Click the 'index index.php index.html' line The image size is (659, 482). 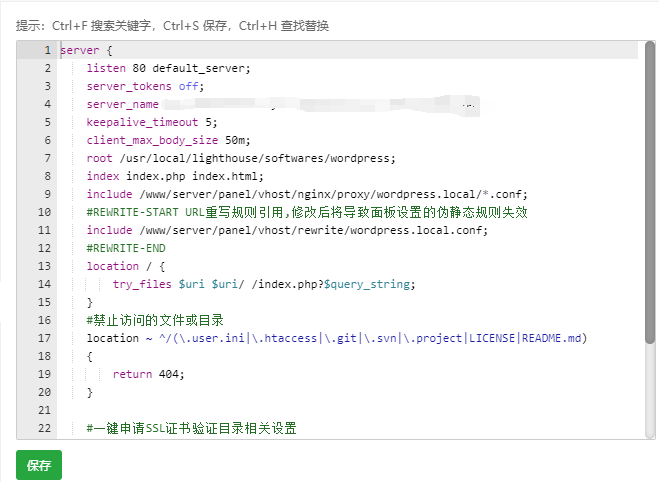pyautogui.click(x=175, y=176)
